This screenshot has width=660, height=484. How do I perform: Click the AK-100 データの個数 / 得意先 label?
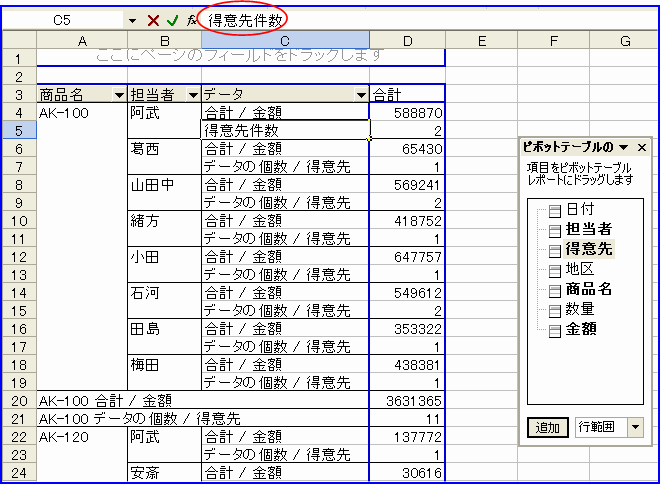coord(139,419)
